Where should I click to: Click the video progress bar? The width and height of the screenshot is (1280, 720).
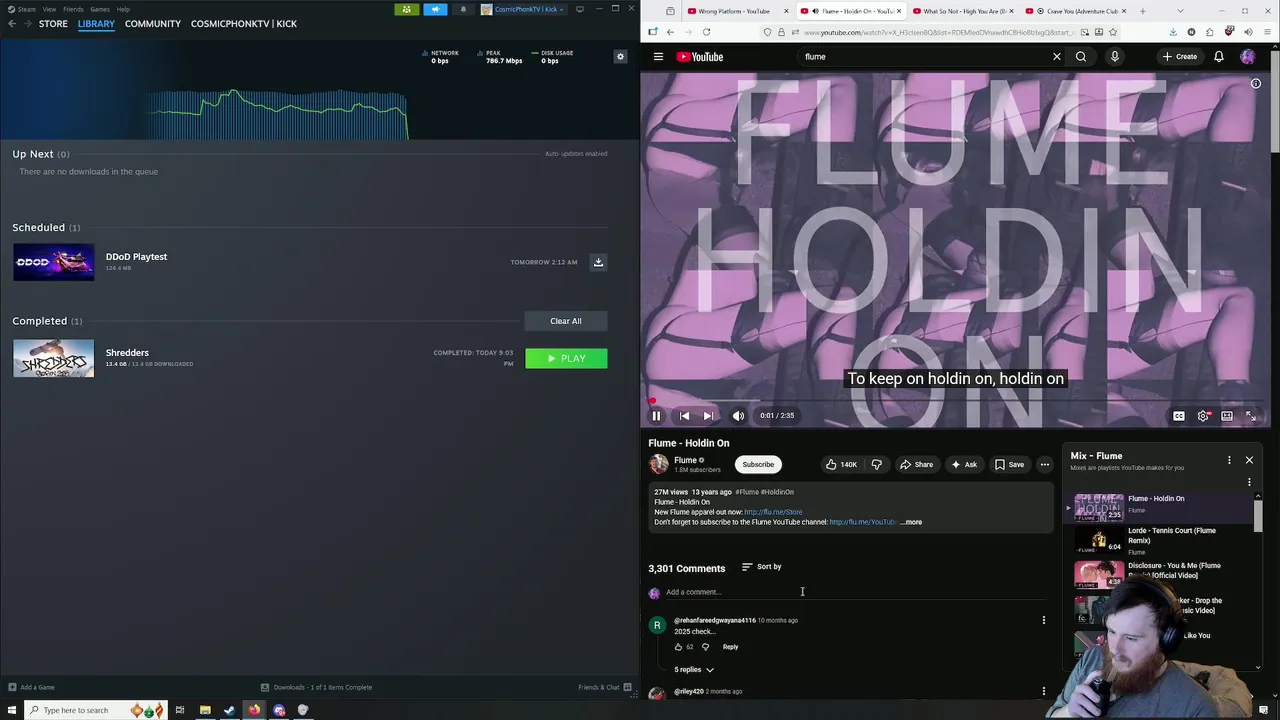coord(955,401)
